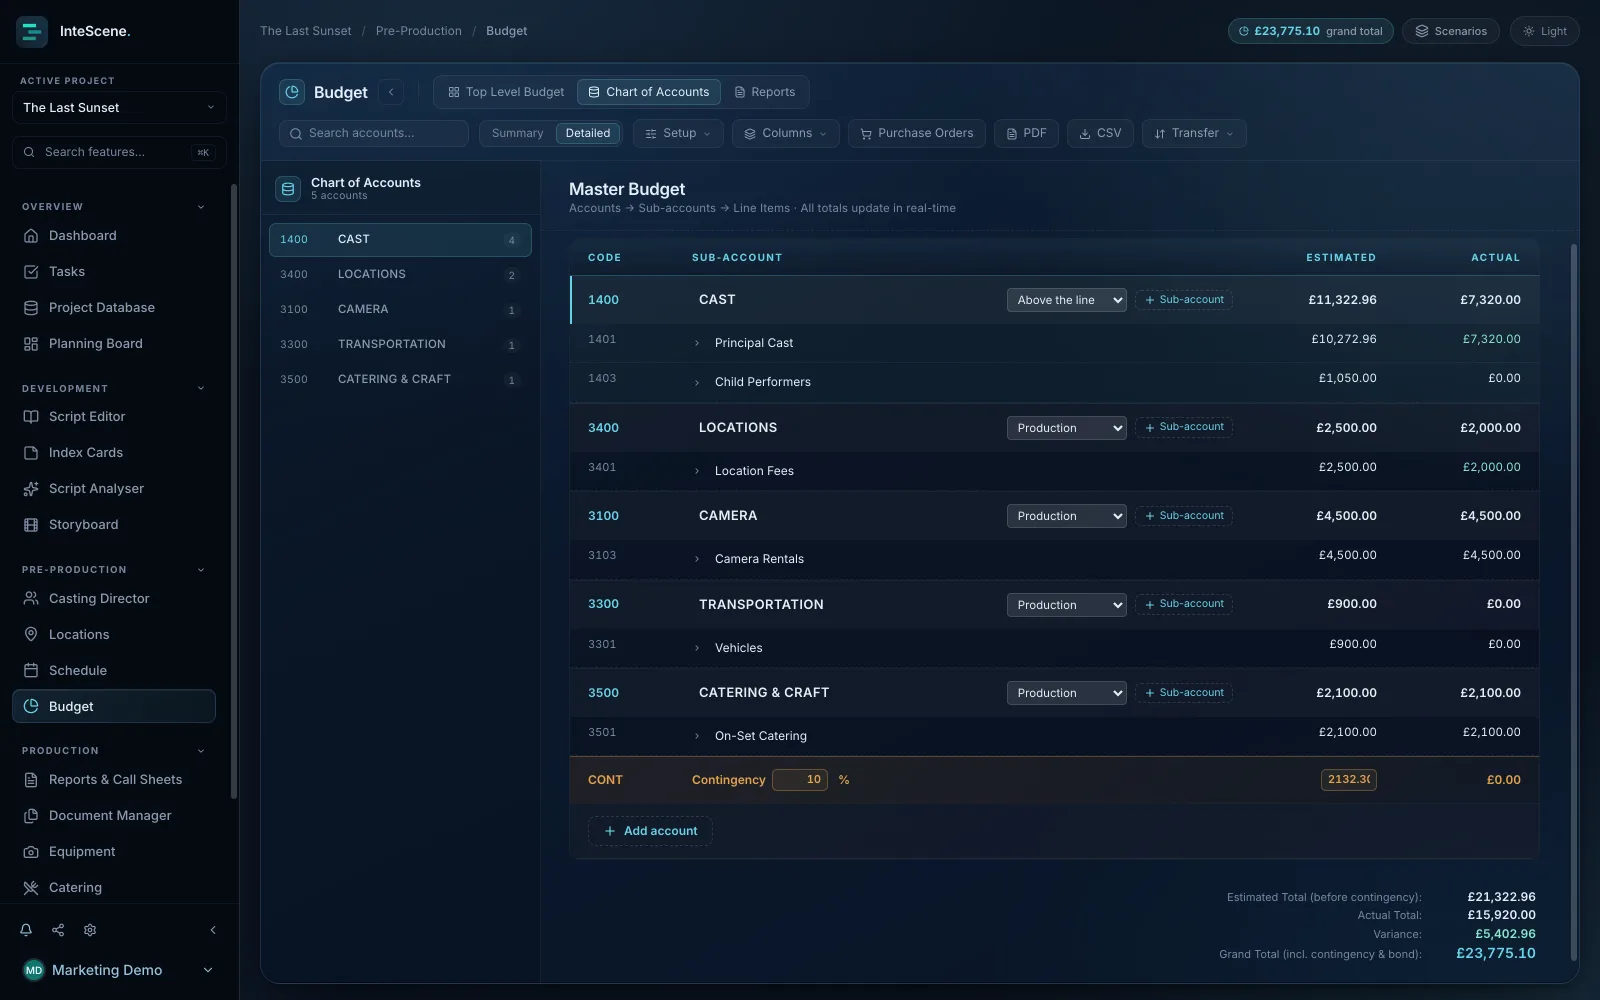Select 3500 CATERING & CRAFT in accounts list
Screen dimensions: 1600x1000
(400, 379)
